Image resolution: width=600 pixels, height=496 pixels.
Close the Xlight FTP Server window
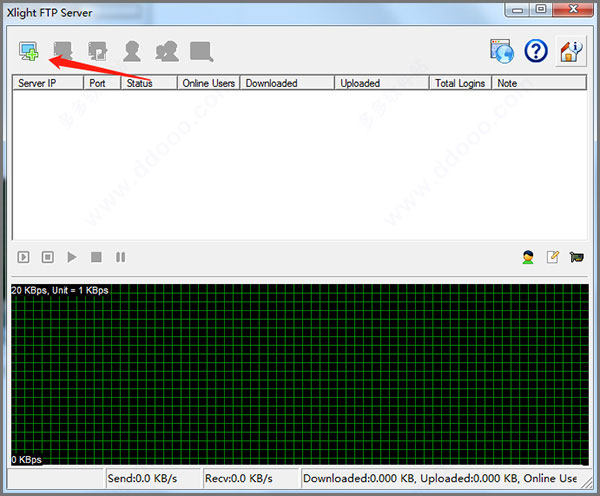[573, 10]
